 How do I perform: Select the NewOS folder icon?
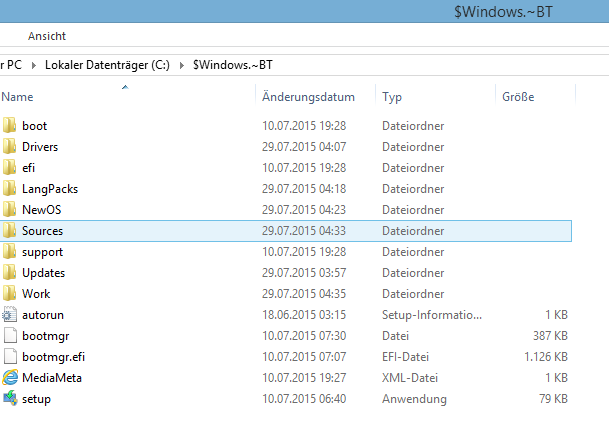[9, 209]
